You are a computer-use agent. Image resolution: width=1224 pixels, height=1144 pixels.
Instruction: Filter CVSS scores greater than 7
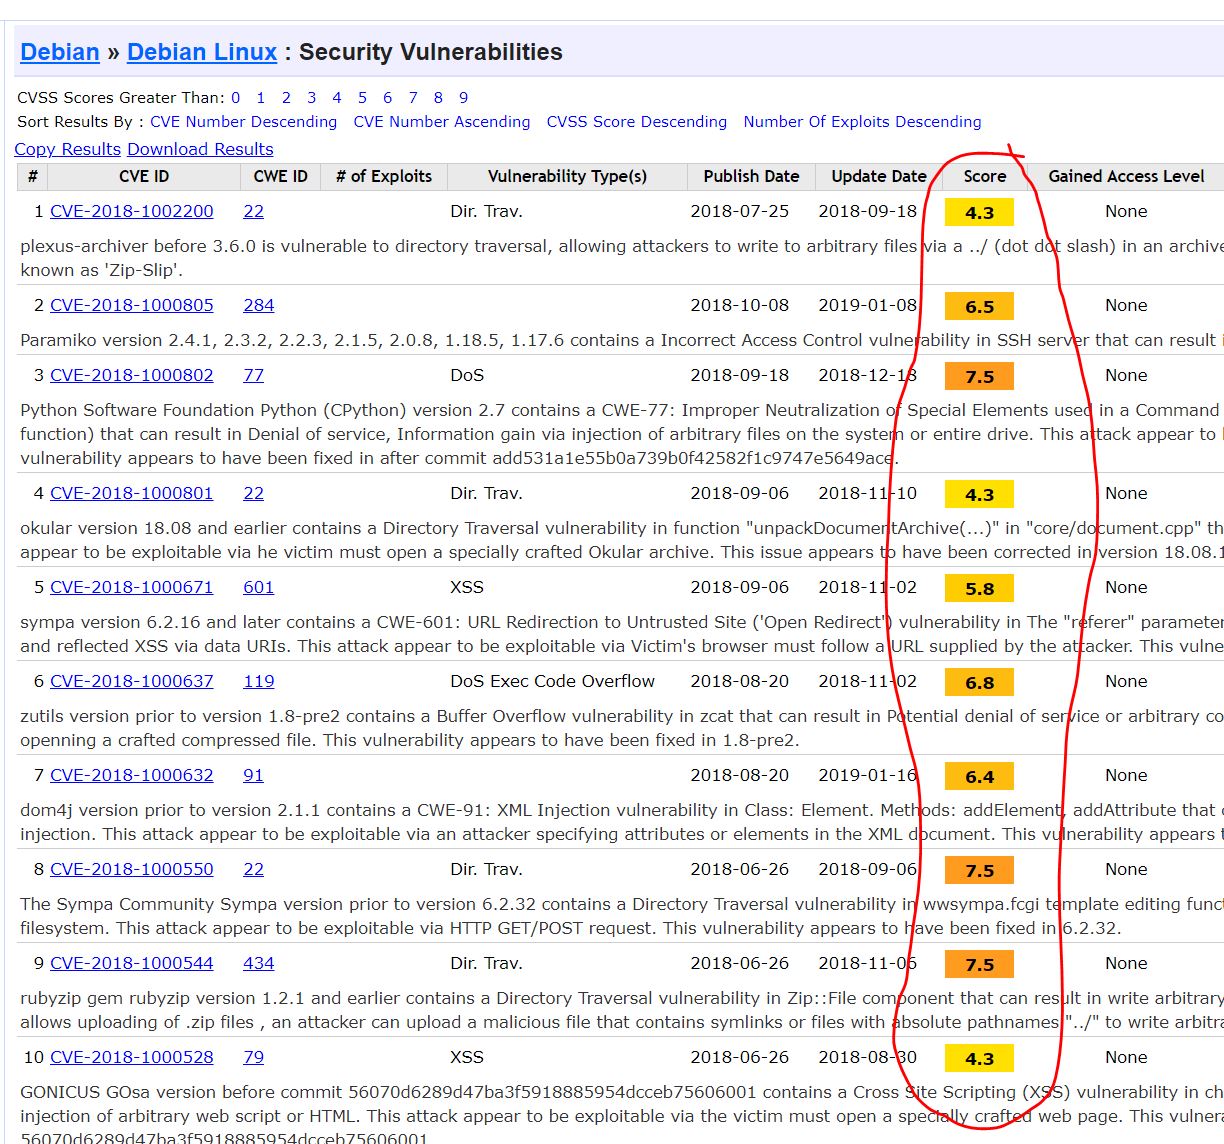pyautogui.click(x=413, y=97)
